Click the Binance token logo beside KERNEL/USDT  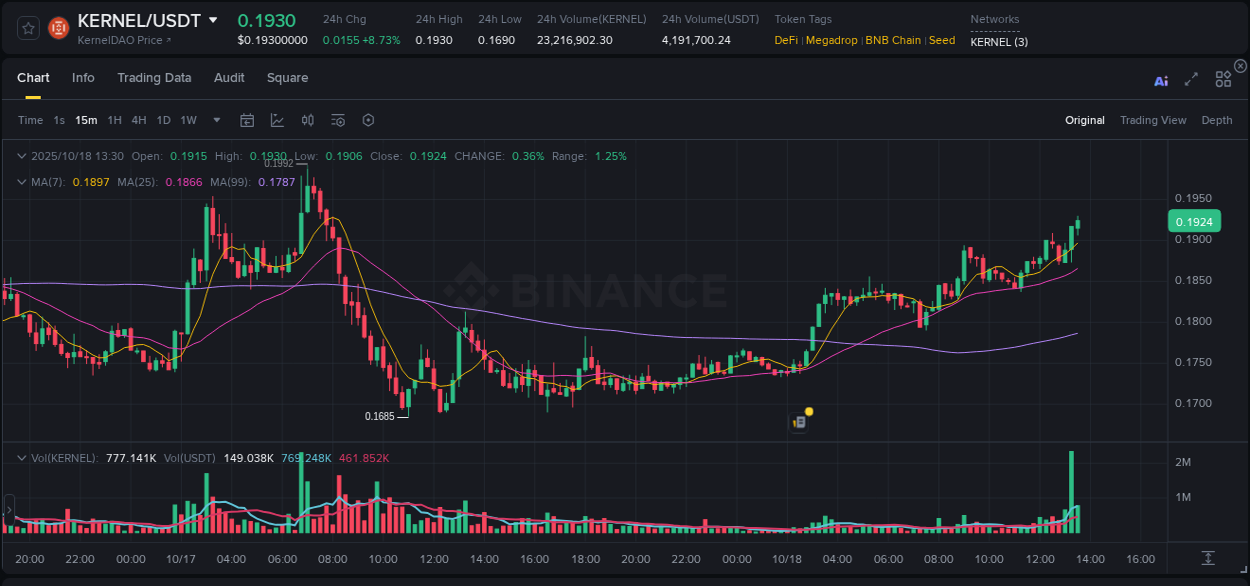tap(57, 27)
